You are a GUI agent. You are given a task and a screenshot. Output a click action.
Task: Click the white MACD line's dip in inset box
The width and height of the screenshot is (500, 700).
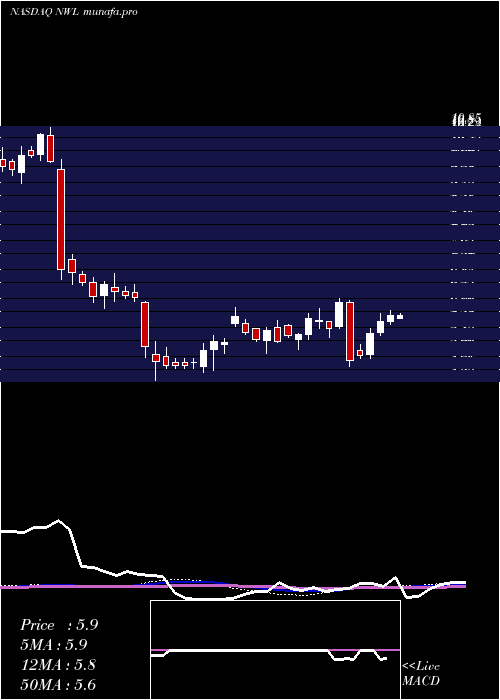[x=344, y=659]
